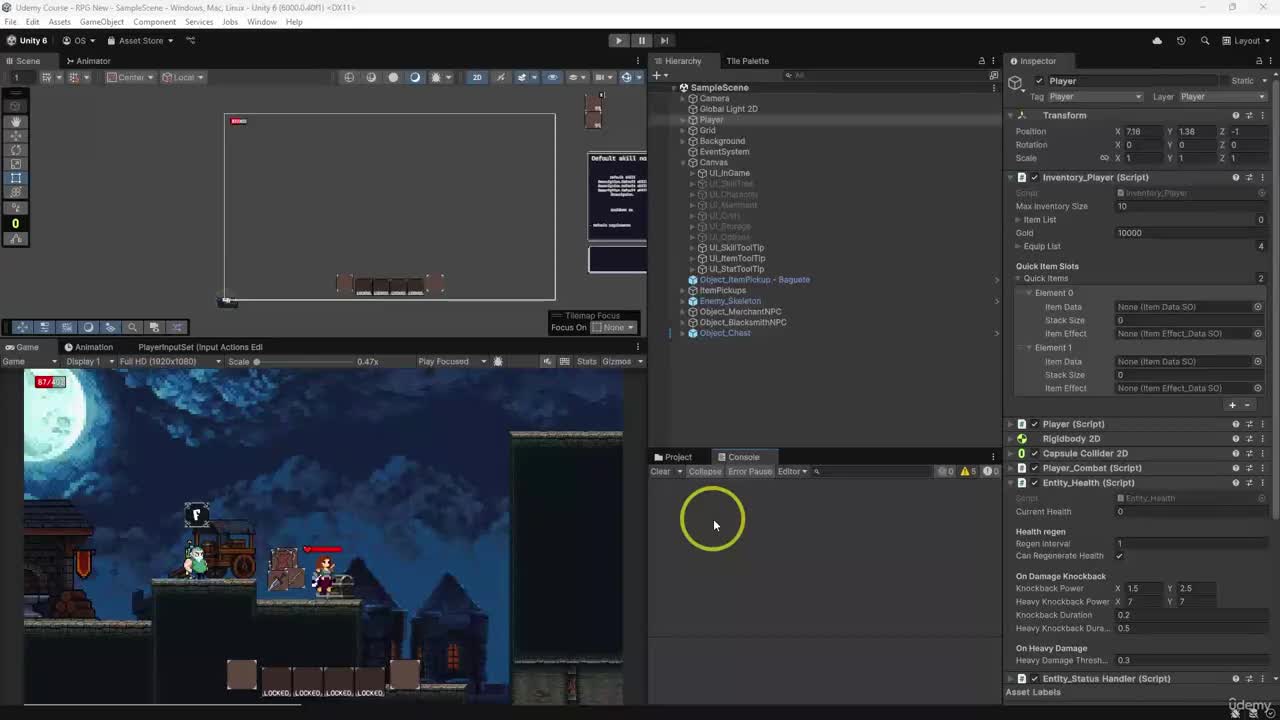This screenshot has width=1280, height=720.
Task: Expand the Equip List foldout
Action: pos(1019,247)
